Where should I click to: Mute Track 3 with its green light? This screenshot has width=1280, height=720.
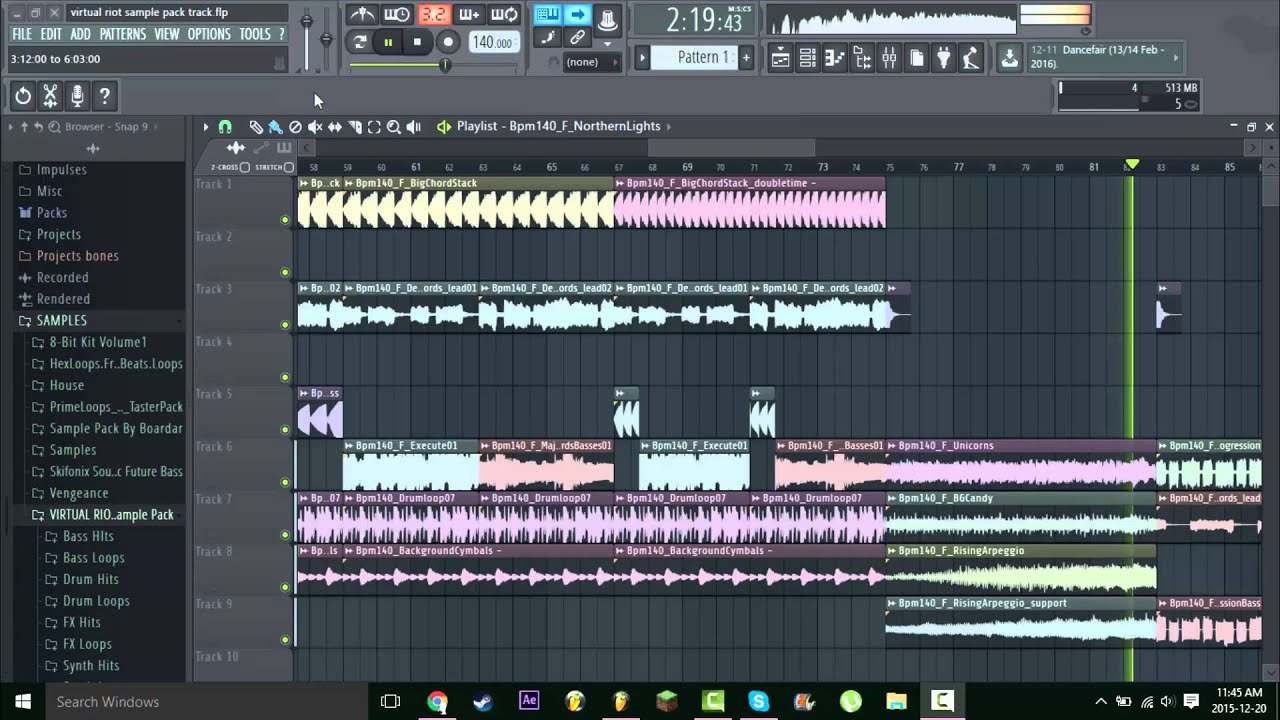tap(285, 325)
